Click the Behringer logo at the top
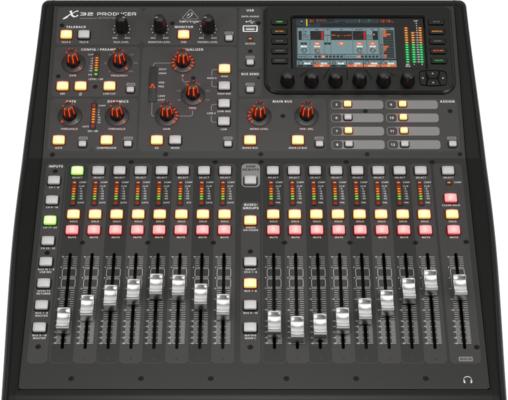The height and width of the screenshot is (400, 508). coord(191,17)
